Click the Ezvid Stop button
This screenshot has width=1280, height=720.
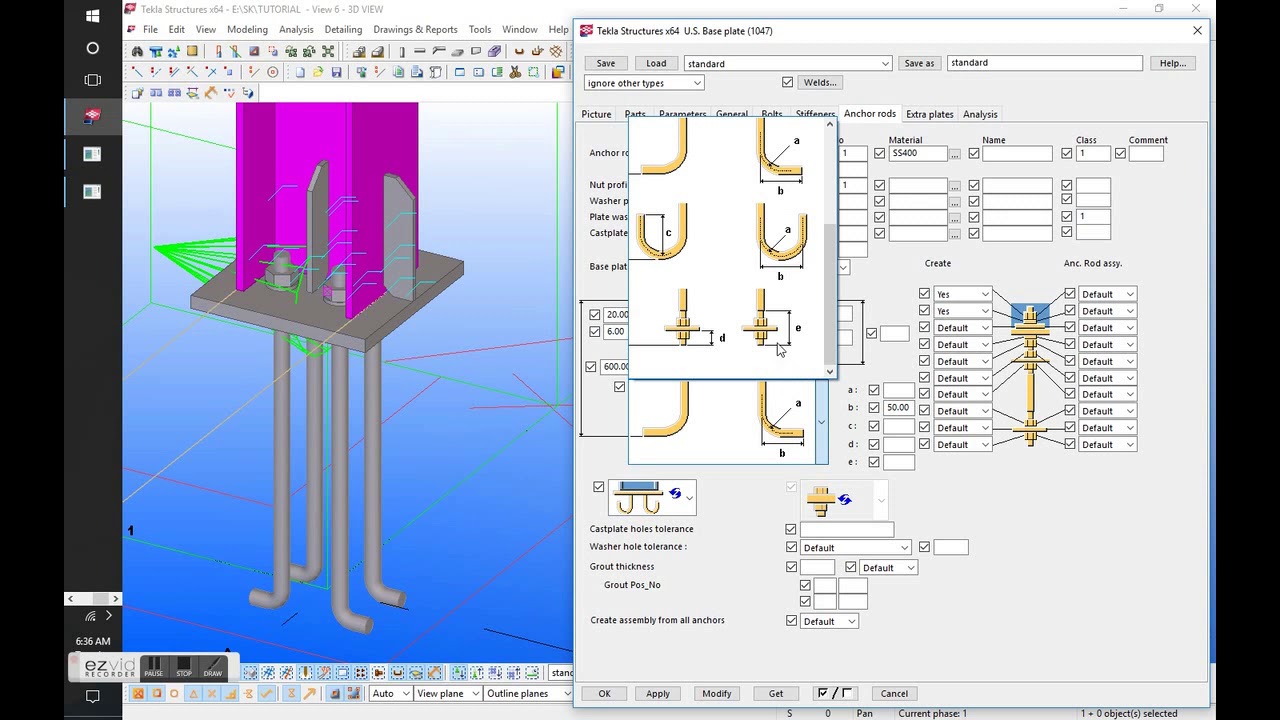pyautogui.click(x=183, y=667)
